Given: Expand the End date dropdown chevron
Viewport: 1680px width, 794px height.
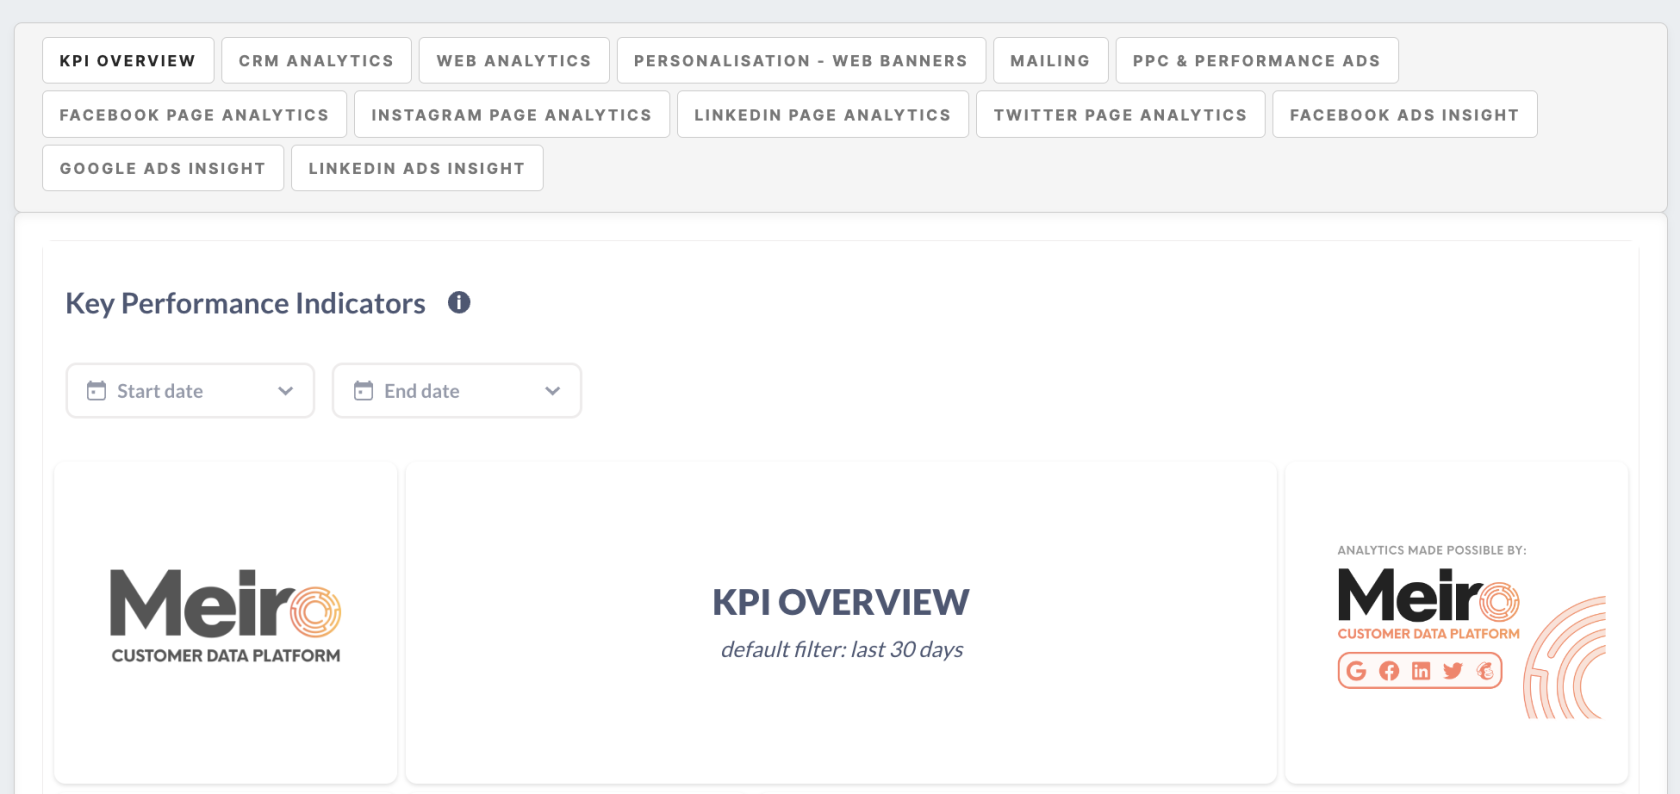Looking at the screenshot, I should click(553, 391).
